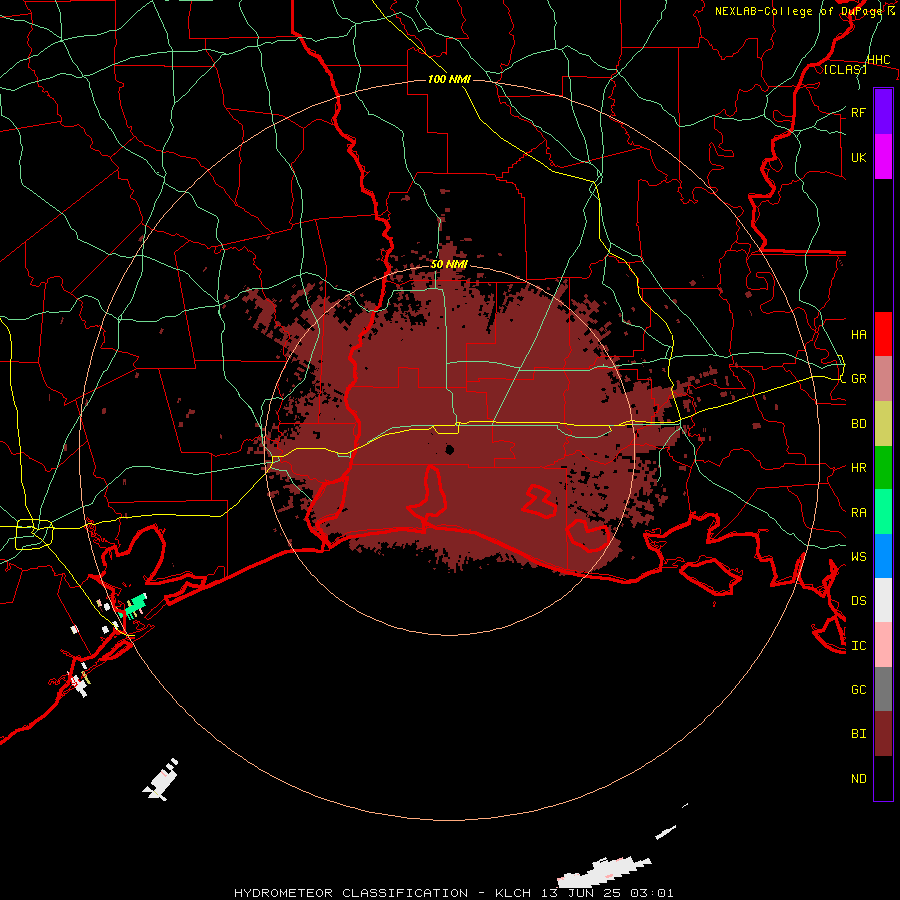The width and height of the screenshot is (900, 900).
Task: Click the BD legend label
Action: click(859, 424)
